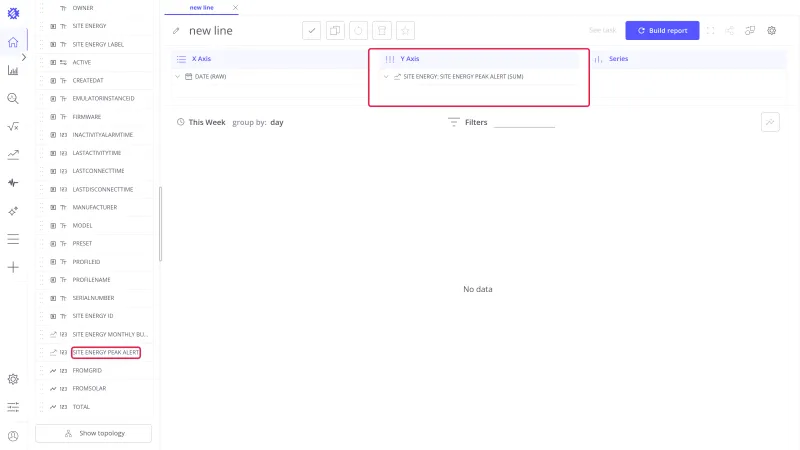
Task: Select the SERIALNUMBER field
Action: click(93, 298)
